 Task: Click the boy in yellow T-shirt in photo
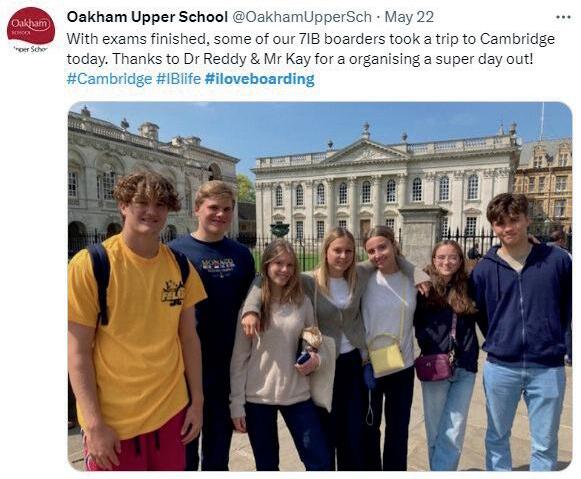pos(137,322)
